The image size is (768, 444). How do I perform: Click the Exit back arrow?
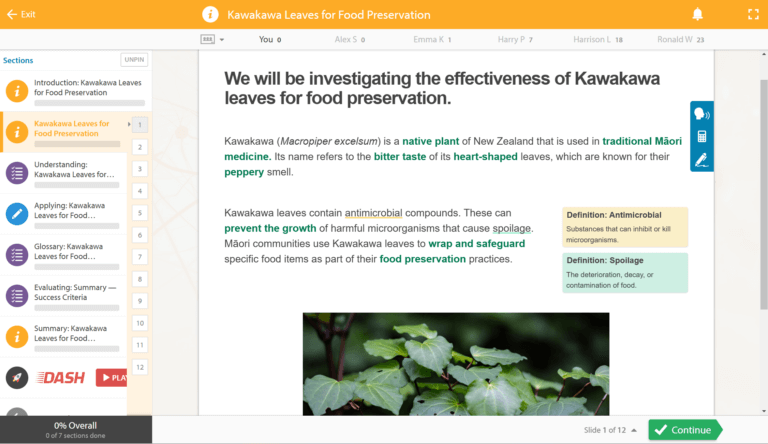(12, 14)
